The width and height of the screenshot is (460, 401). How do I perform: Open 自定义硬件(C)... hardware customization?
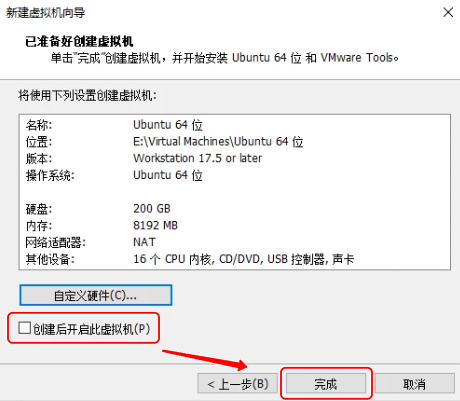point(96,295)
